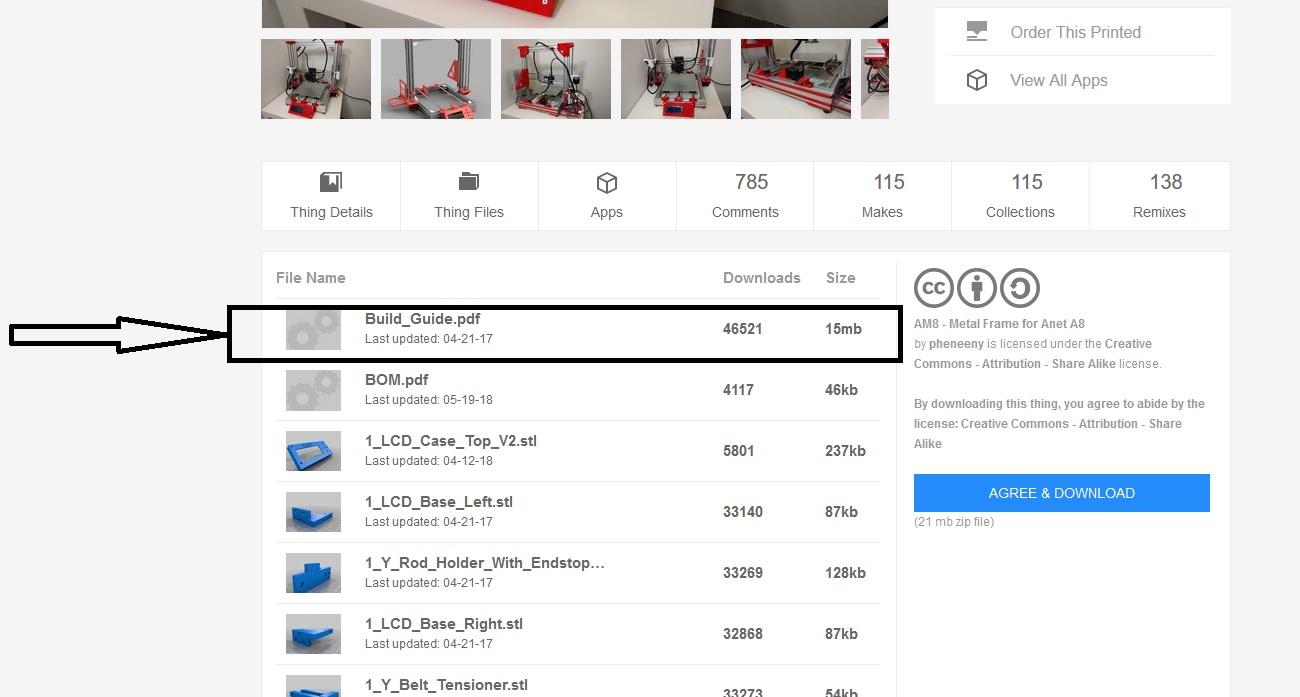This screenshot has height=697, width=1300.
Task: Show the 115 Collections tab
Action: pyautogui.click(x=1020, y=195)
